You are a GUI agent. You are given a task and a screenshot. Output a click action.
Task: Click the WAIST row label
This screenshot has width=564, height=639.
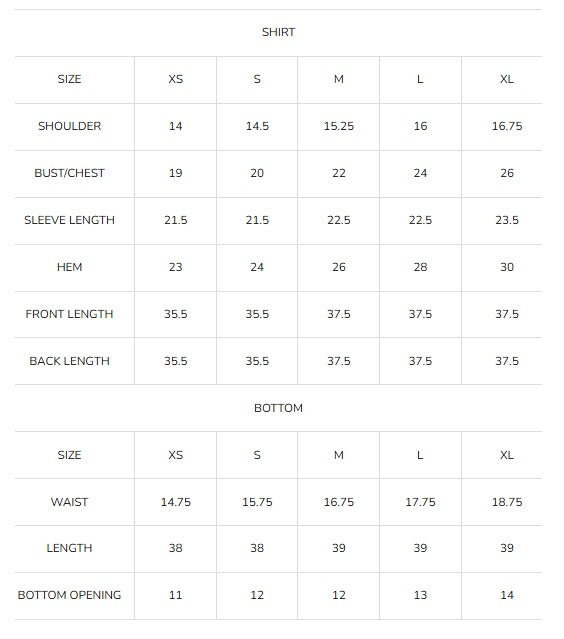70,502
